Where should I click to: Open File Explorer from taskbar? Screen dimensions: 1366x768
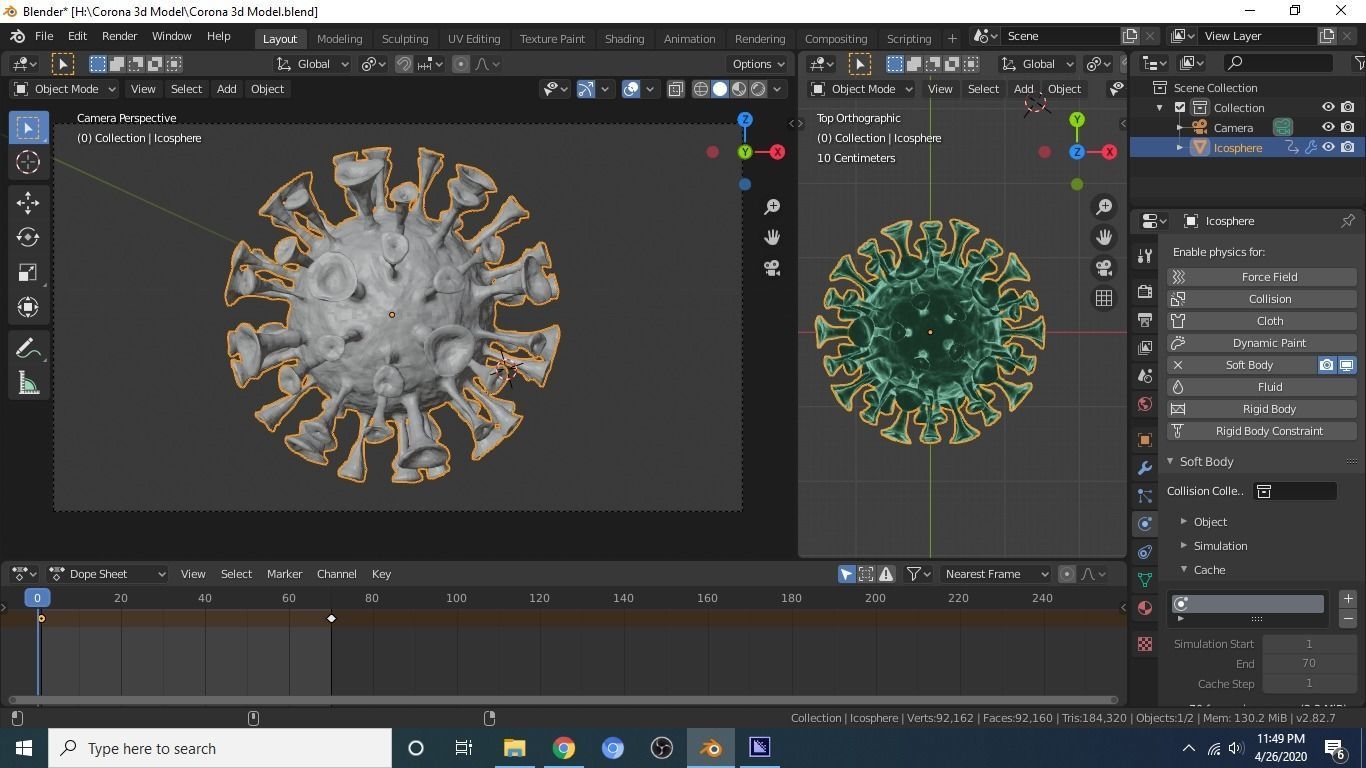point(515,748)
